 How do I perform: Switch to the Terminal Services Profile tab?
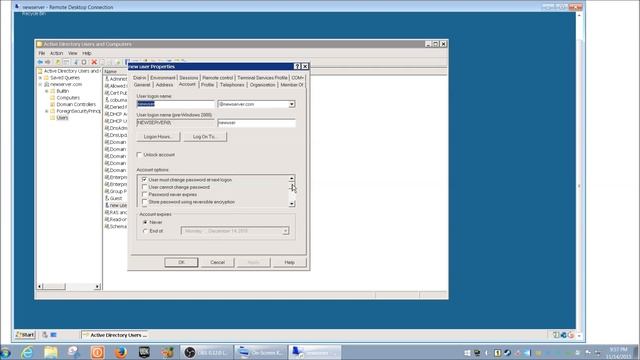tap(262, 78)
